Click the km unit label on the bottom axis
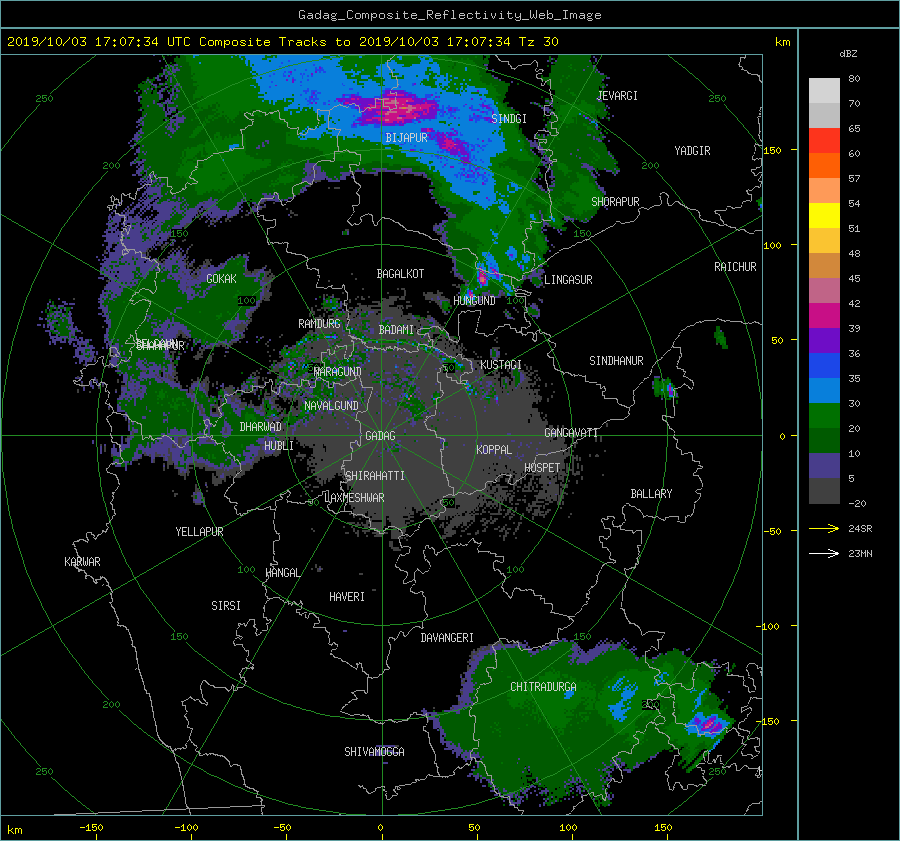900x841 pixels. click(14, 830)
